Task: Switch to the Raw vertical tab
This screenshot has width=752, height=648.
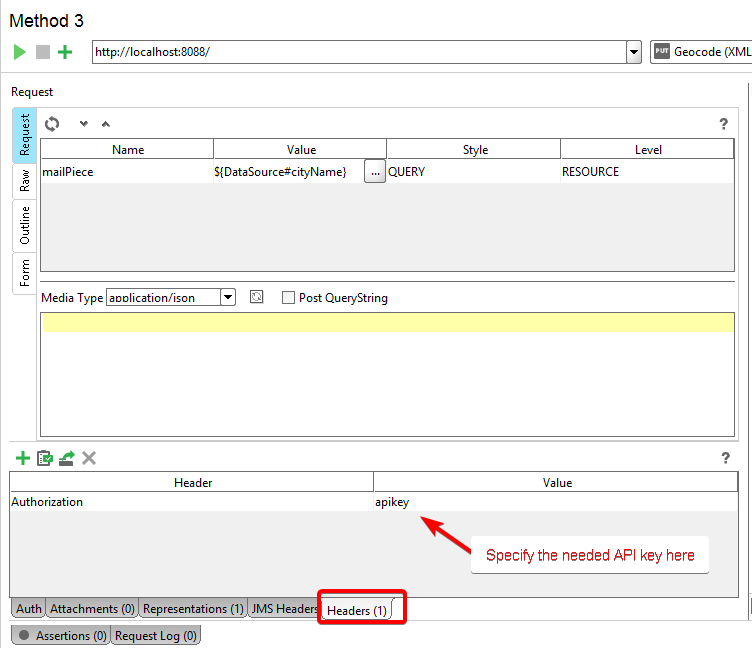Action: (x=24, y=181)
